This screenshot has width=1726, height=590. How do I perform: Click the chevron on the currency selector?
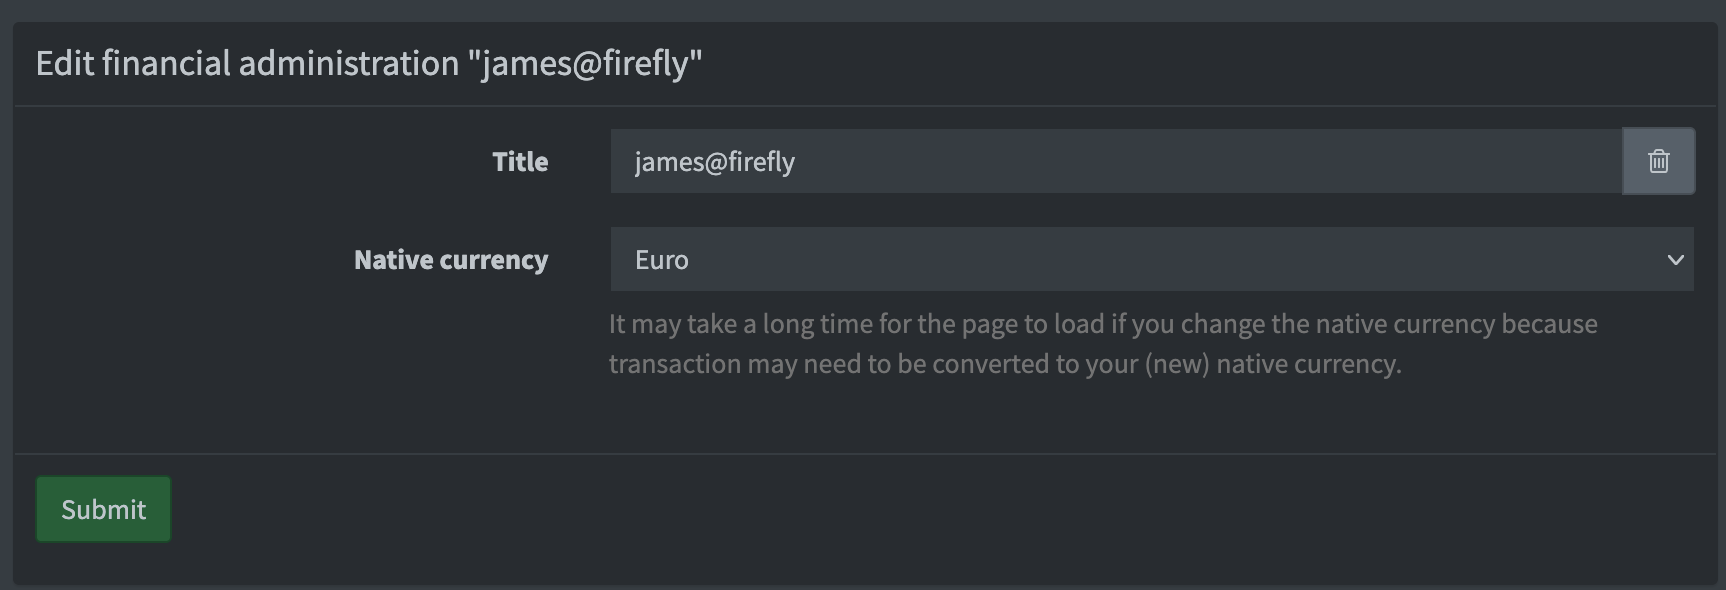point(1678,259)
